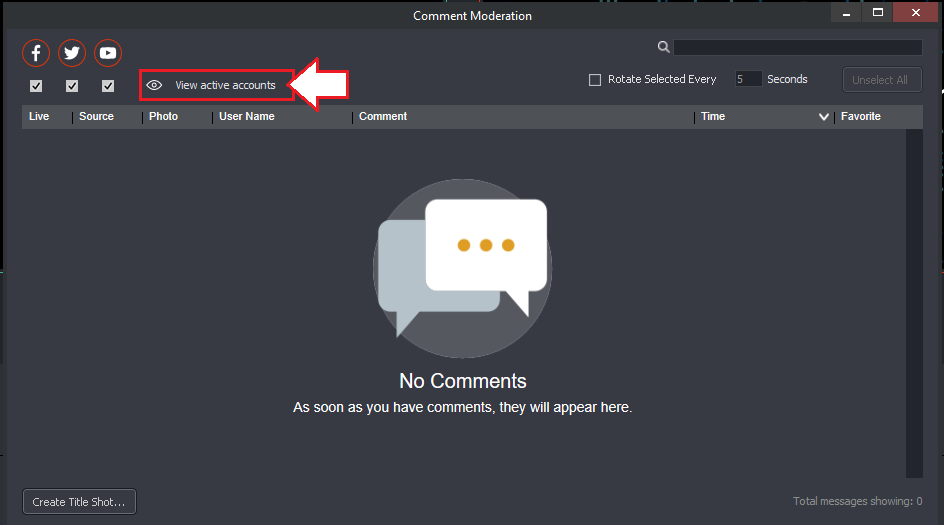Open the Facebook account icon
The height and width of the screenshot is (525, 944).
(x=36, y=53)
